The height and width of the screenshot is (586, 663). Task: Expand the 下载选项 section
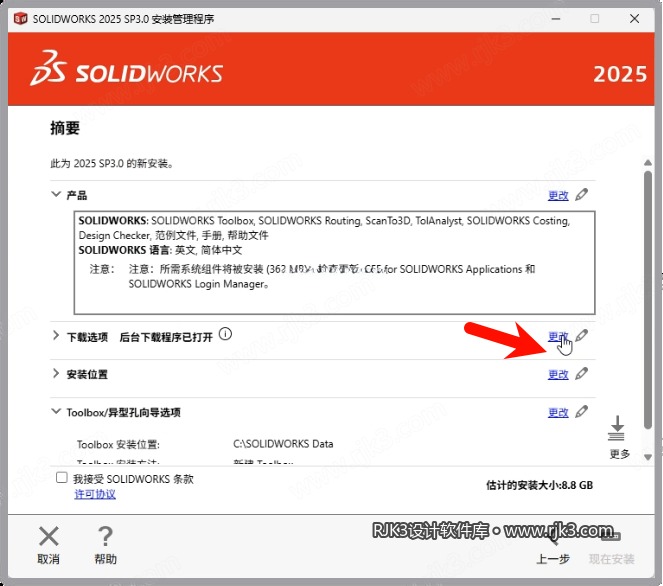pos(56,336)
